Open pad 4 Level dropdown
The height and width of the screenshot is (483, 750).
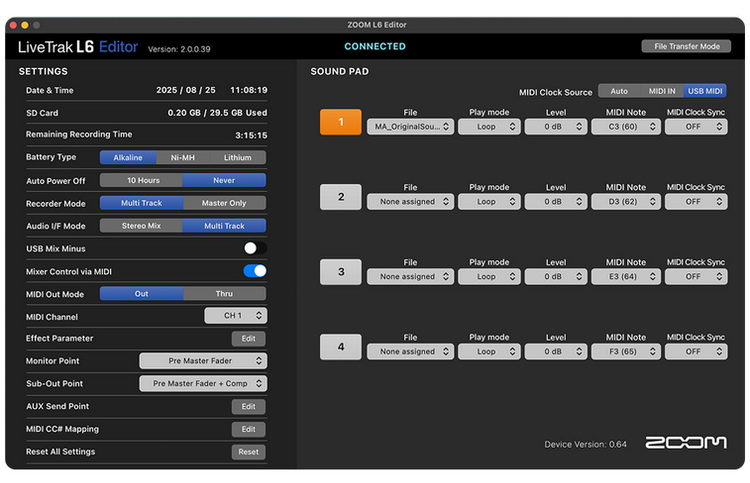(556, 352)
